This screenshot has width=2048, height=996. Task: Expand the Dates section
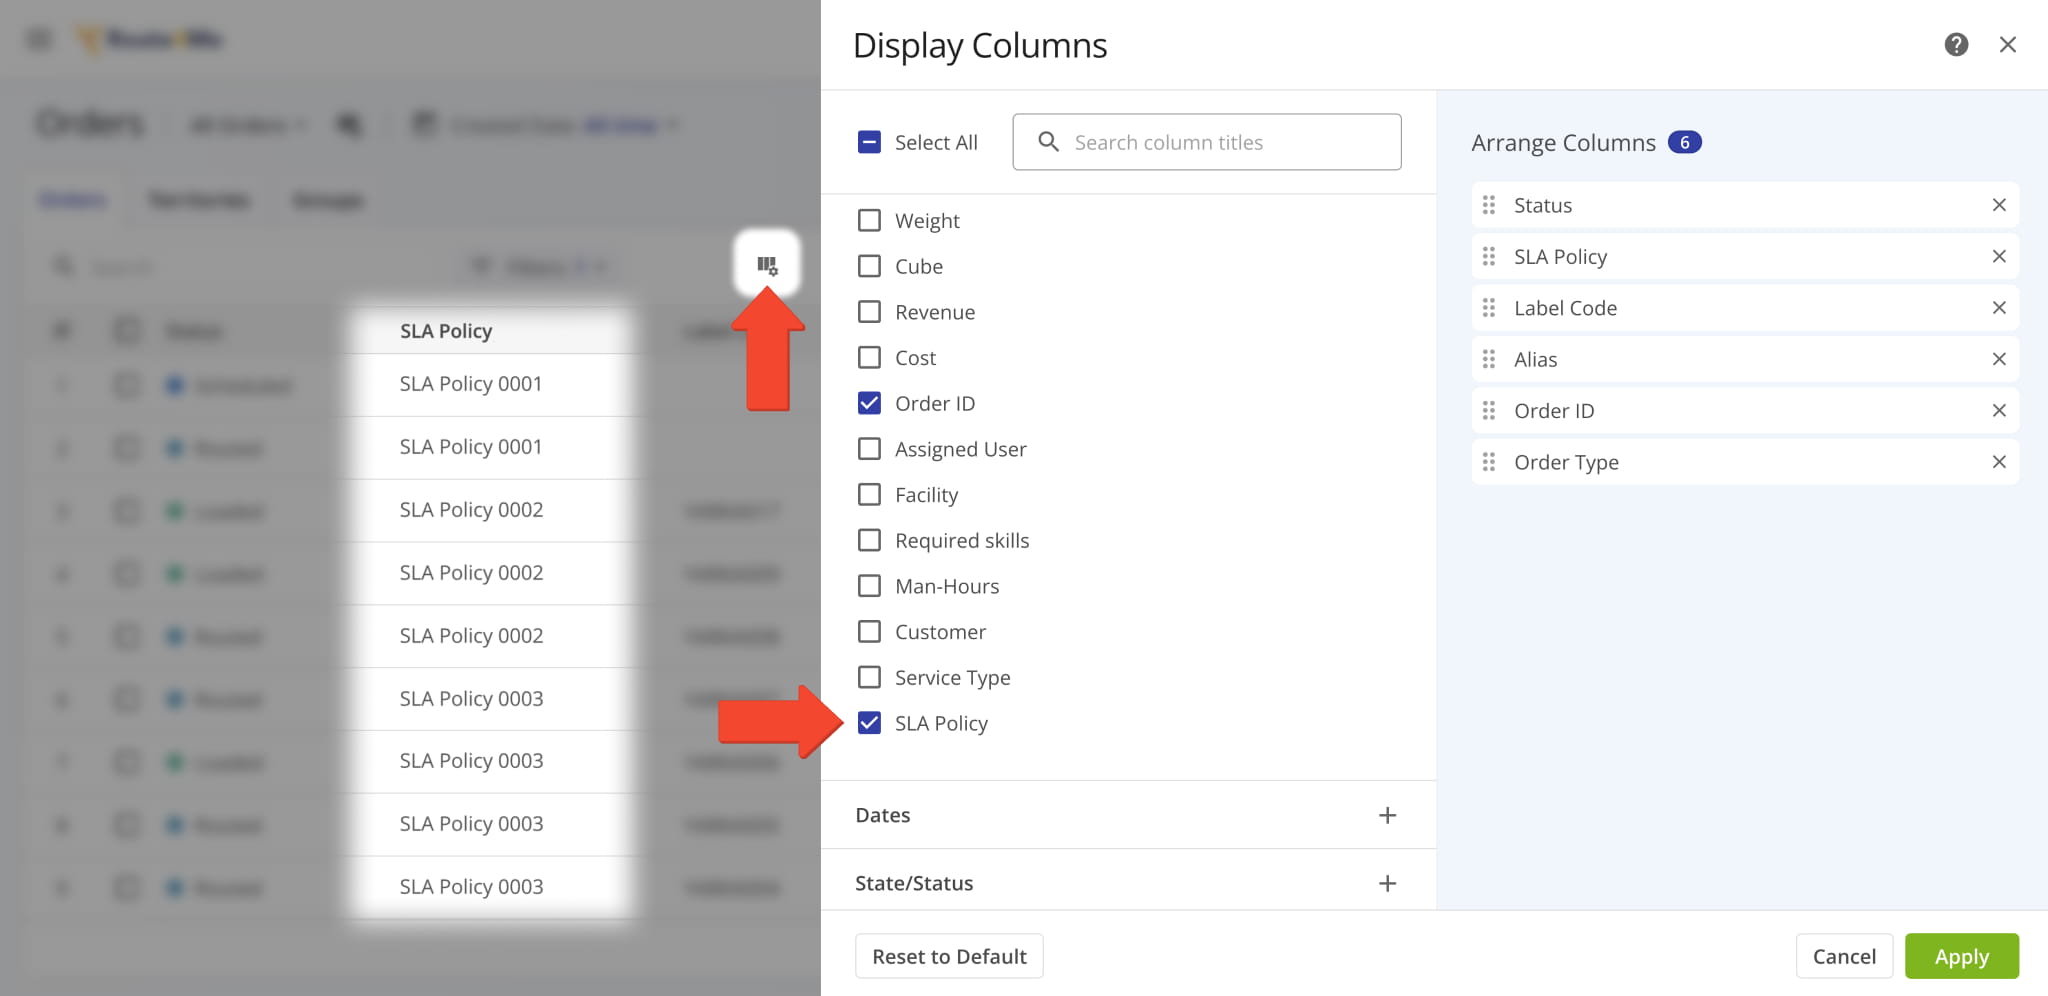tap(1387, 814)
